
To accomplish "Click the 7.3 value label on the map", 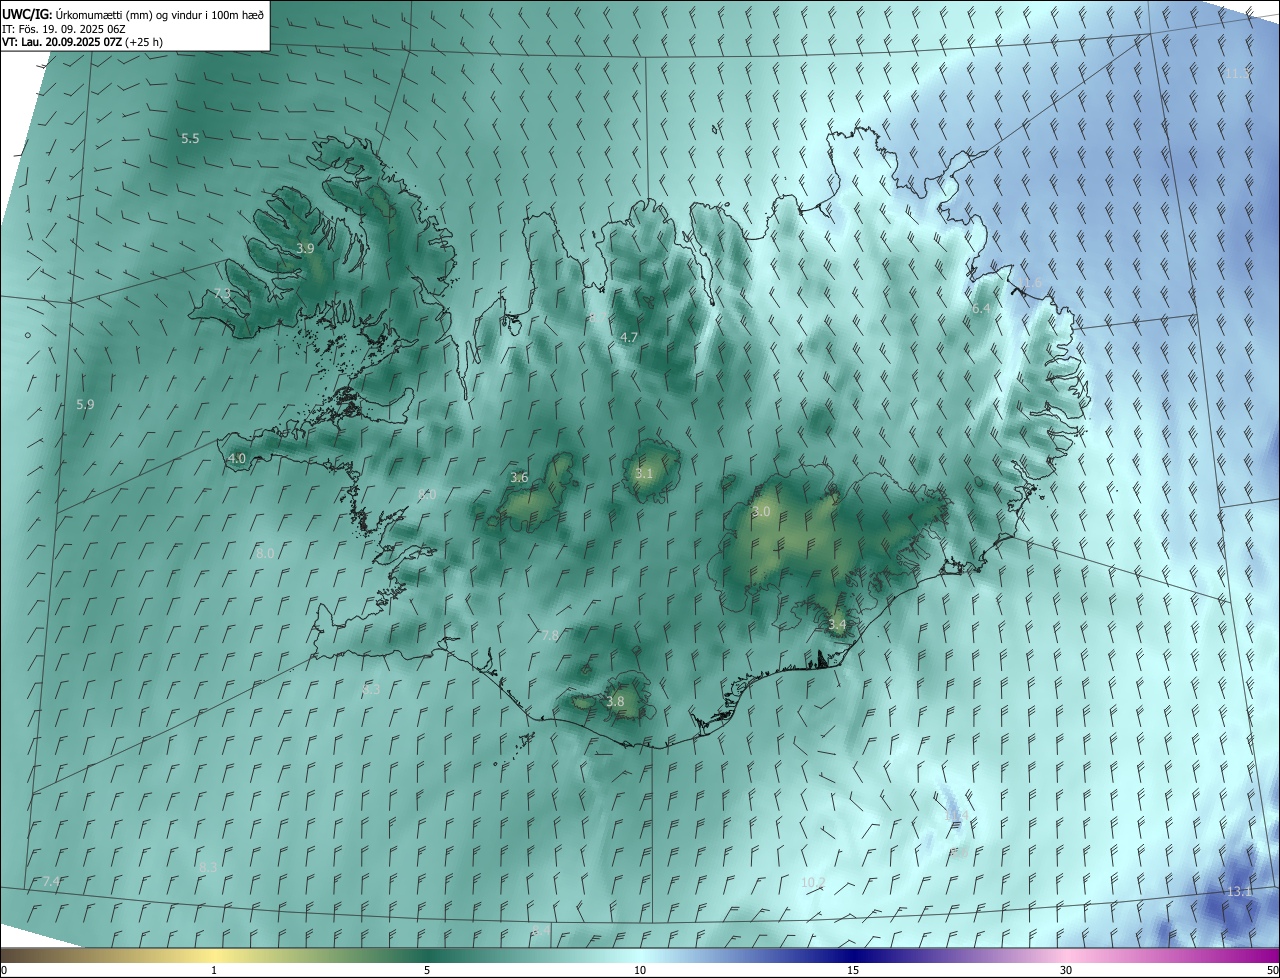I will coord(223,294).
